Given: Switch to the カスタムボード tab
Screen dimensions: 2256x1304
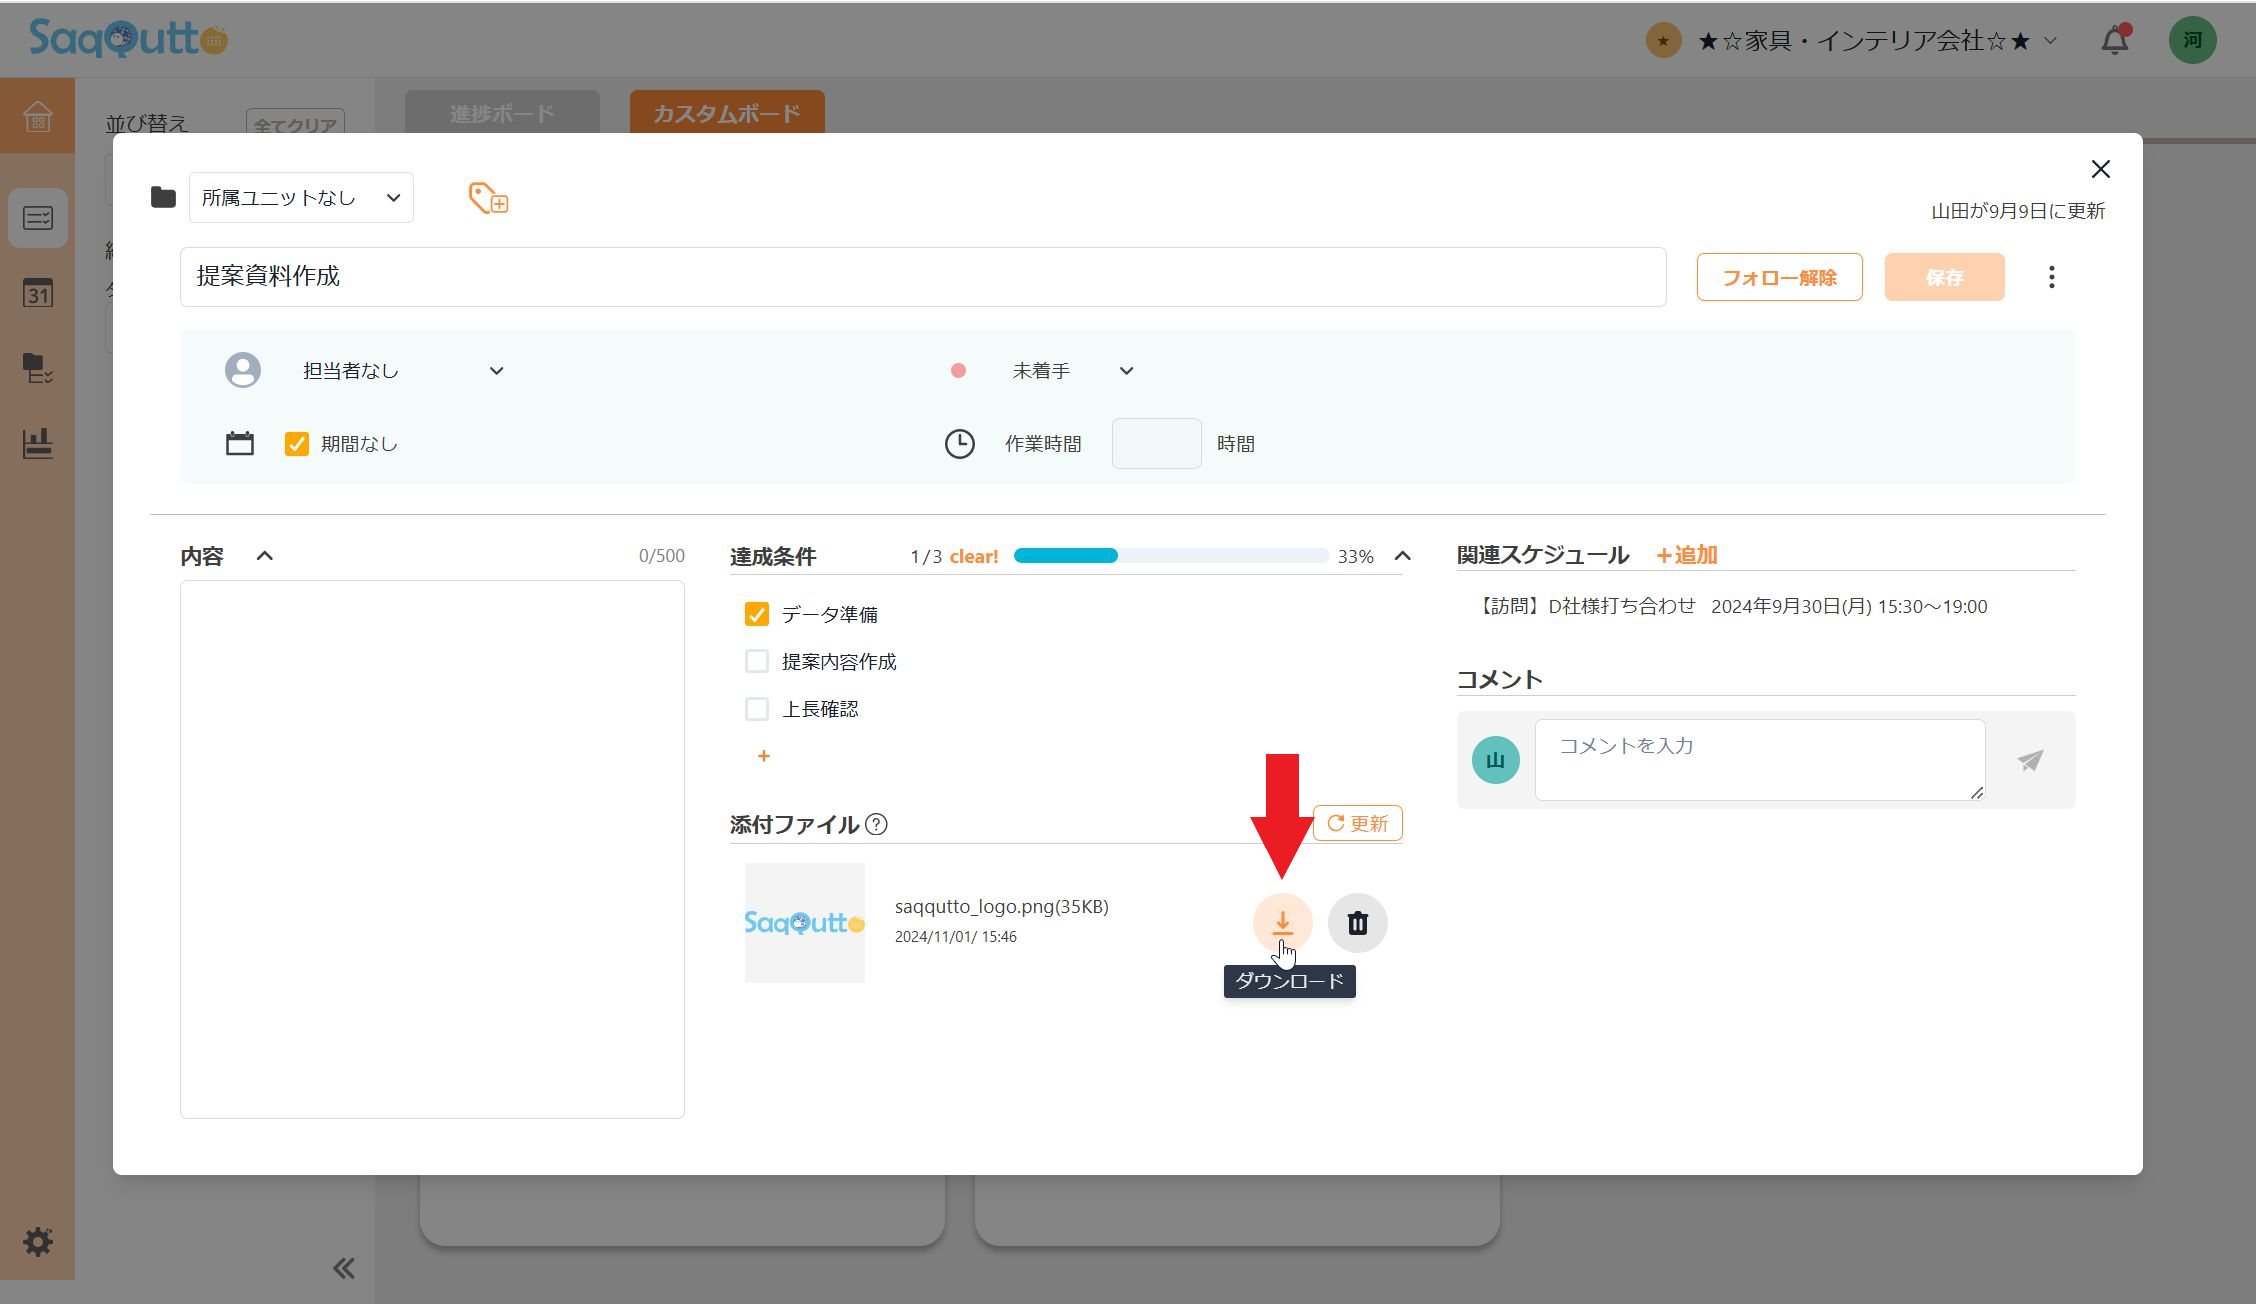Looking at the screenshot, I should coord(726,113).
